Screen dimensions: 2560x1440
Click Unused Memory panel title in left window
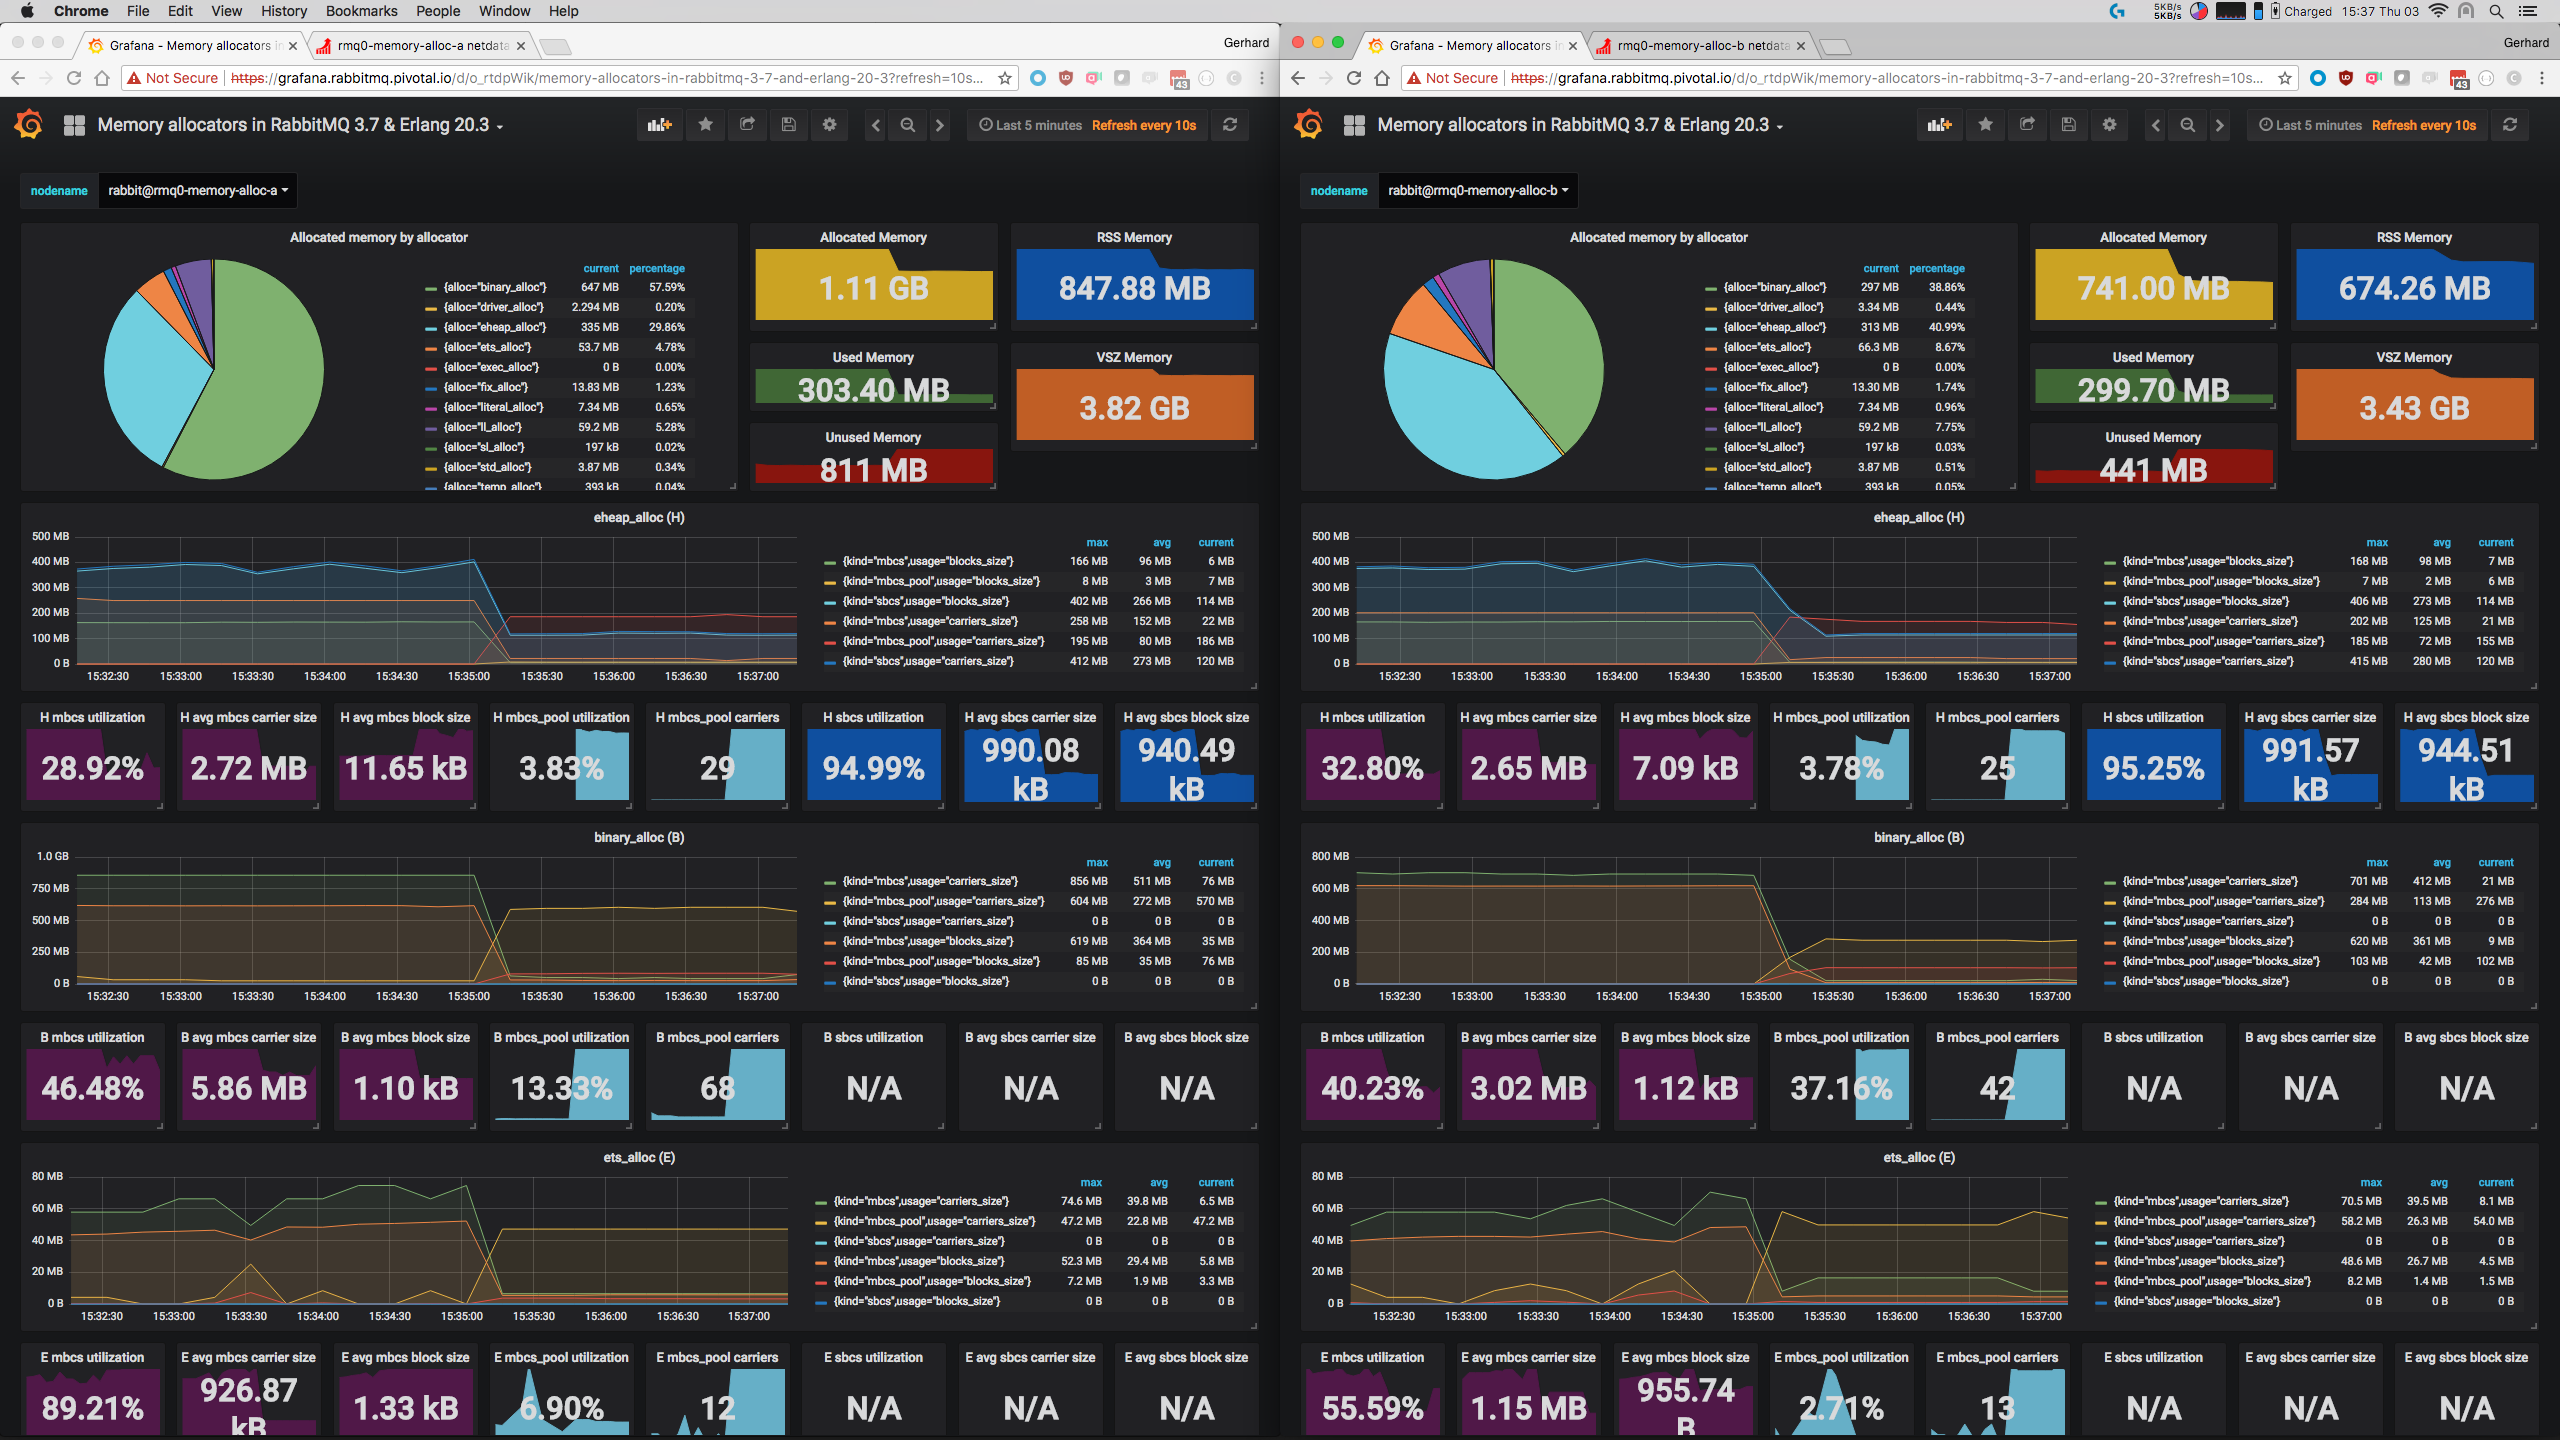click(x=873, y=437)
